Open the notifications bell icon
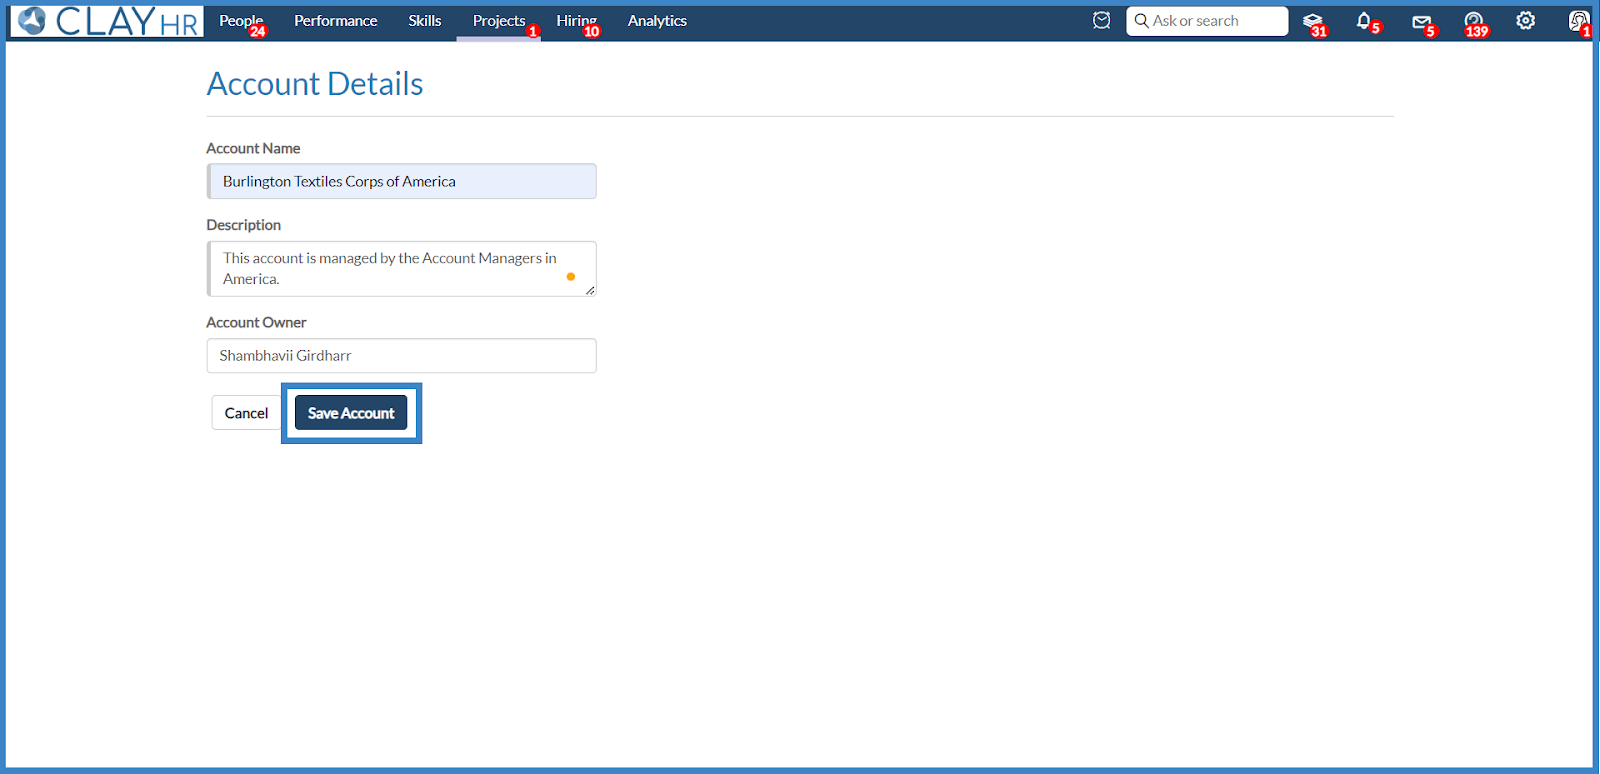 pos(1364,21)
